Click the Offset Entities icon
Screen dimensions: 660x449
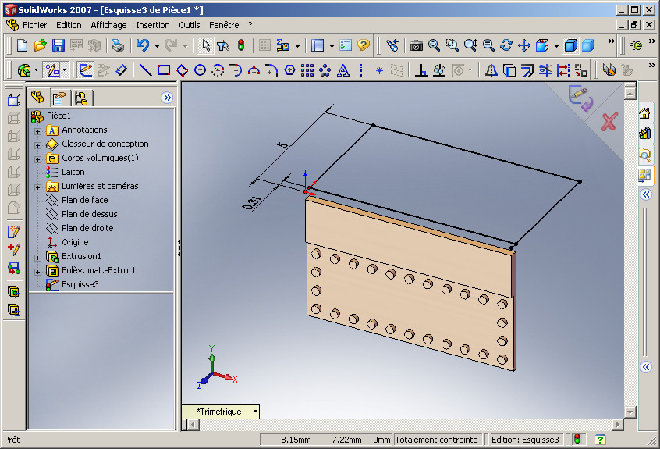coord(527,70)
